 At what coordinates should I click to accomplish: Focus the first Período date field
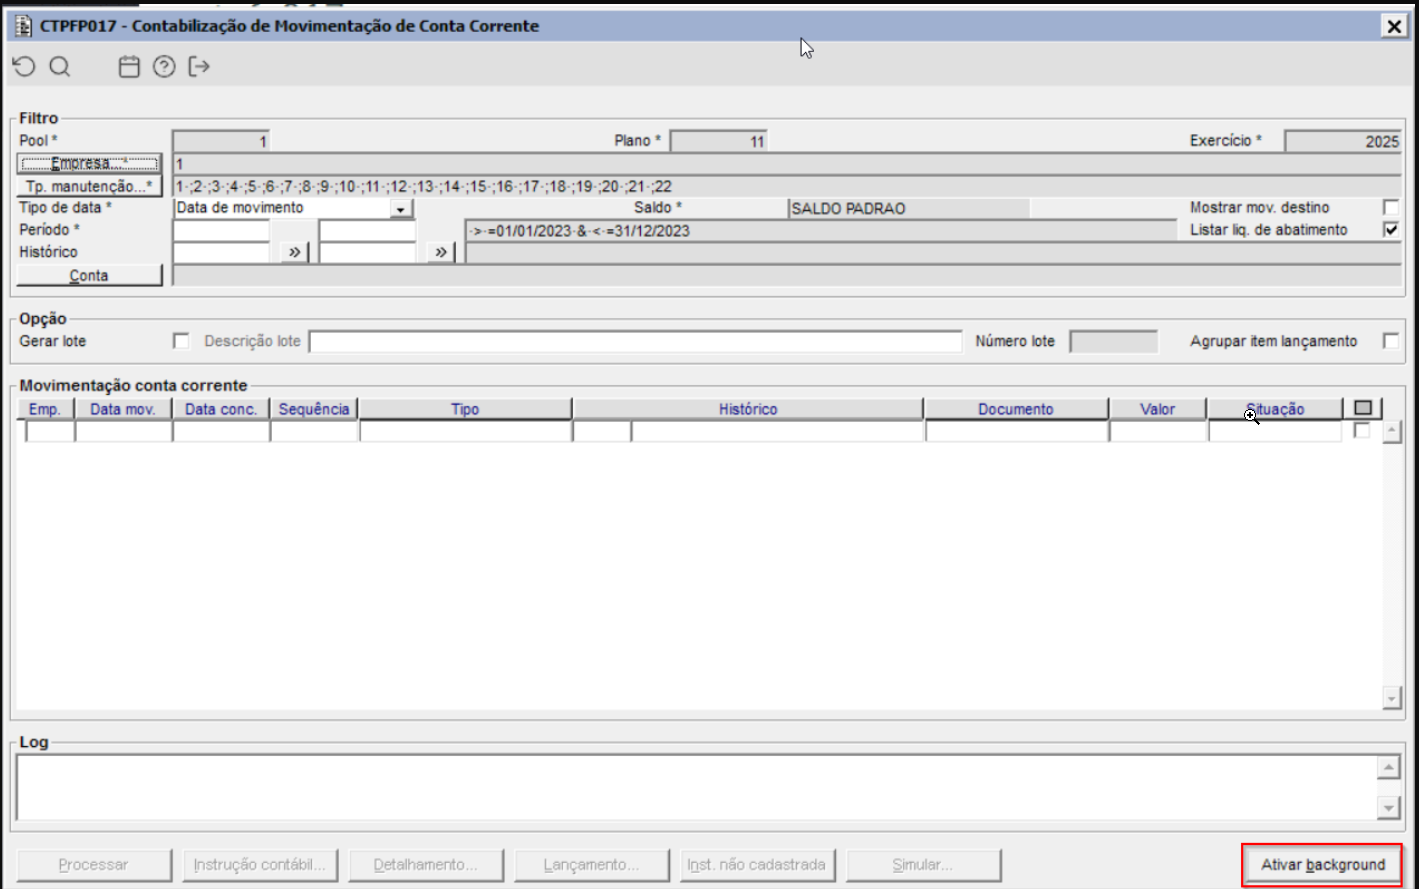[x=221, y=230]
